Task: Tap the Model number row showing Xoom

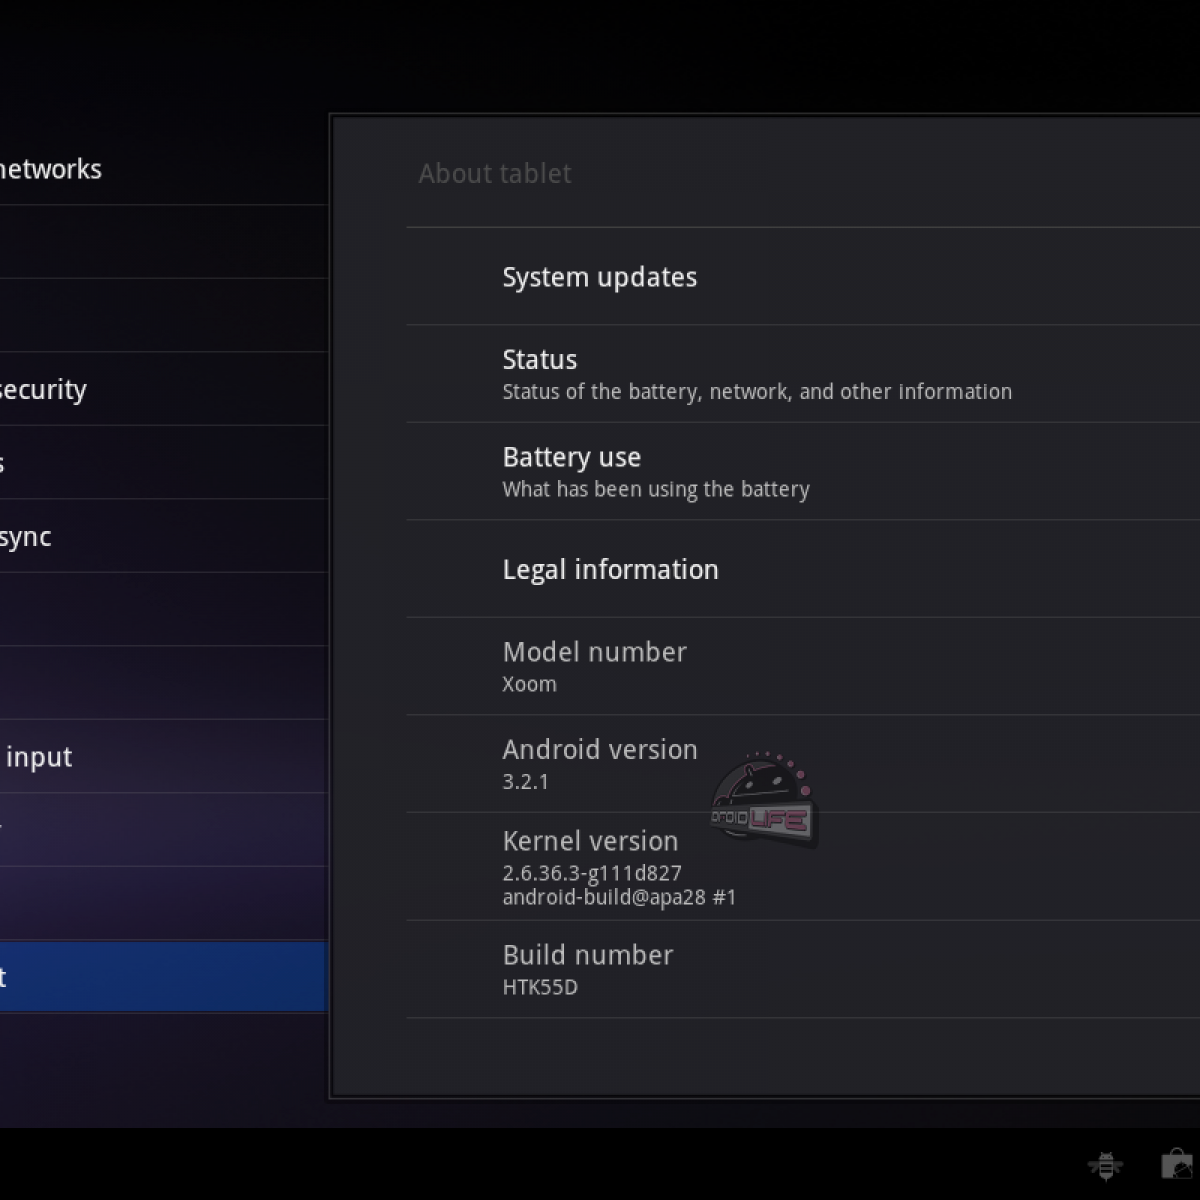Action: coord(803,666)
